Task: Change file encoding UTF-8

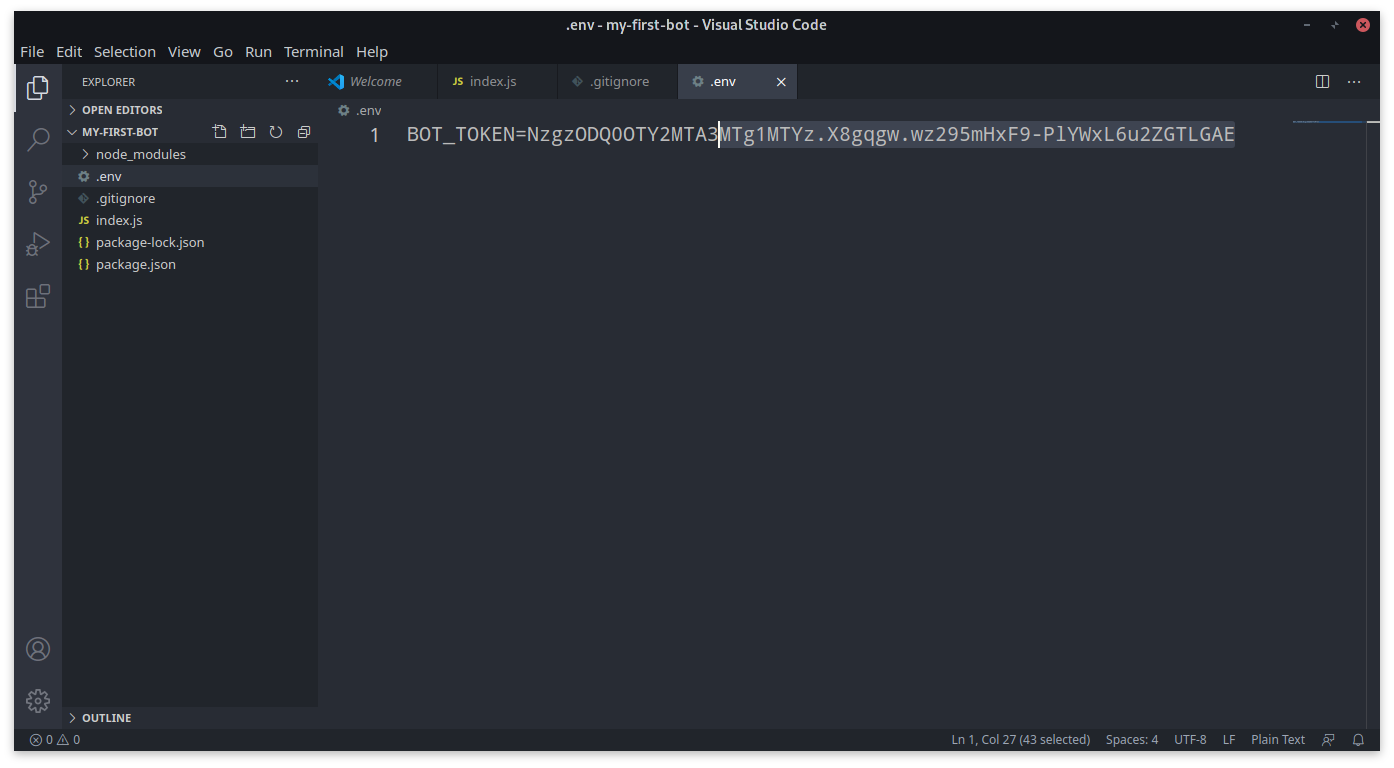Action: (1190, 740)
